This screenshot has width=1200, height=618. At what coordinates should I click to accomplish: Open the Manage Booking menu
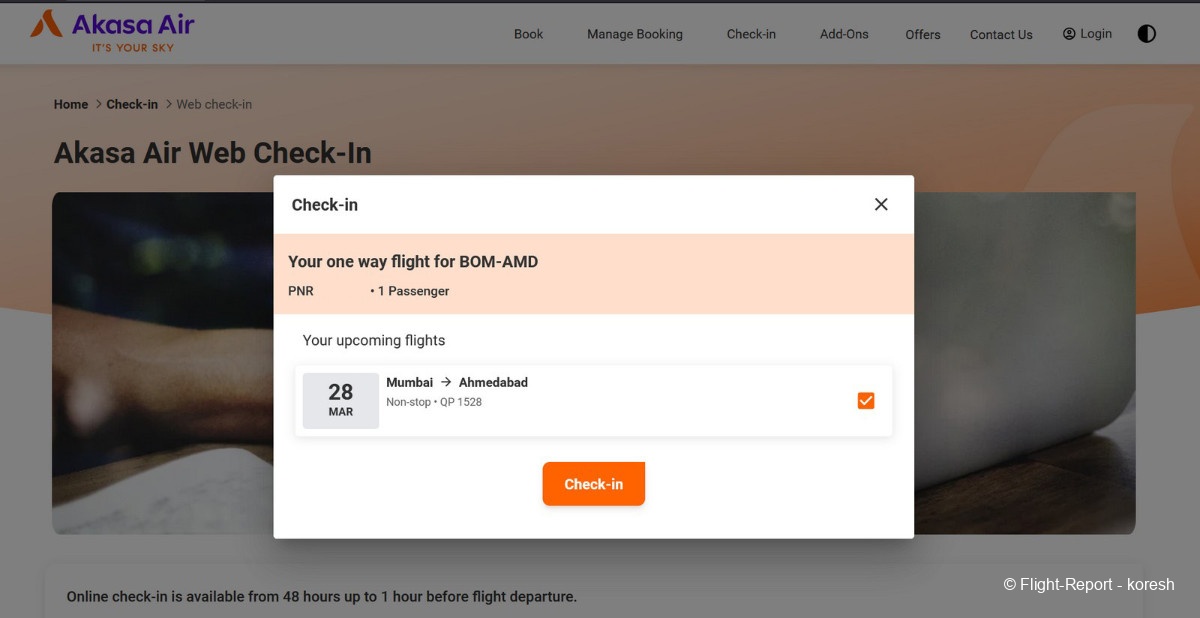pos(635,34)
